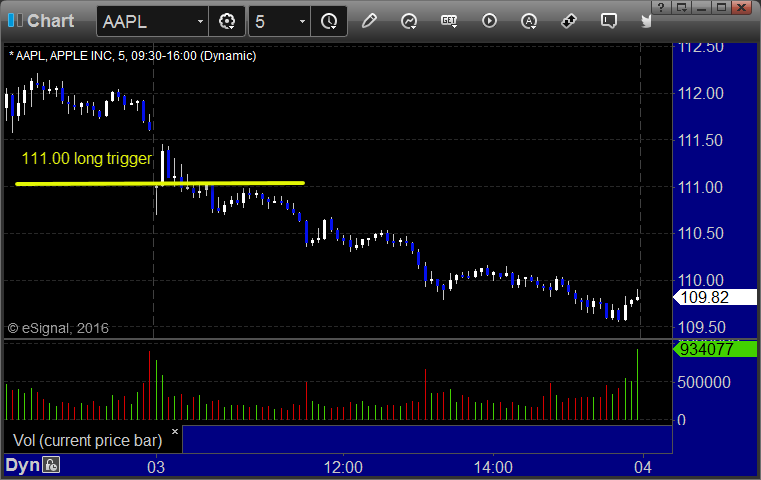Click the 500000 volume axis label
This screenshot has width=761, height=480.
pyautogui.click(x=704, y=382)
